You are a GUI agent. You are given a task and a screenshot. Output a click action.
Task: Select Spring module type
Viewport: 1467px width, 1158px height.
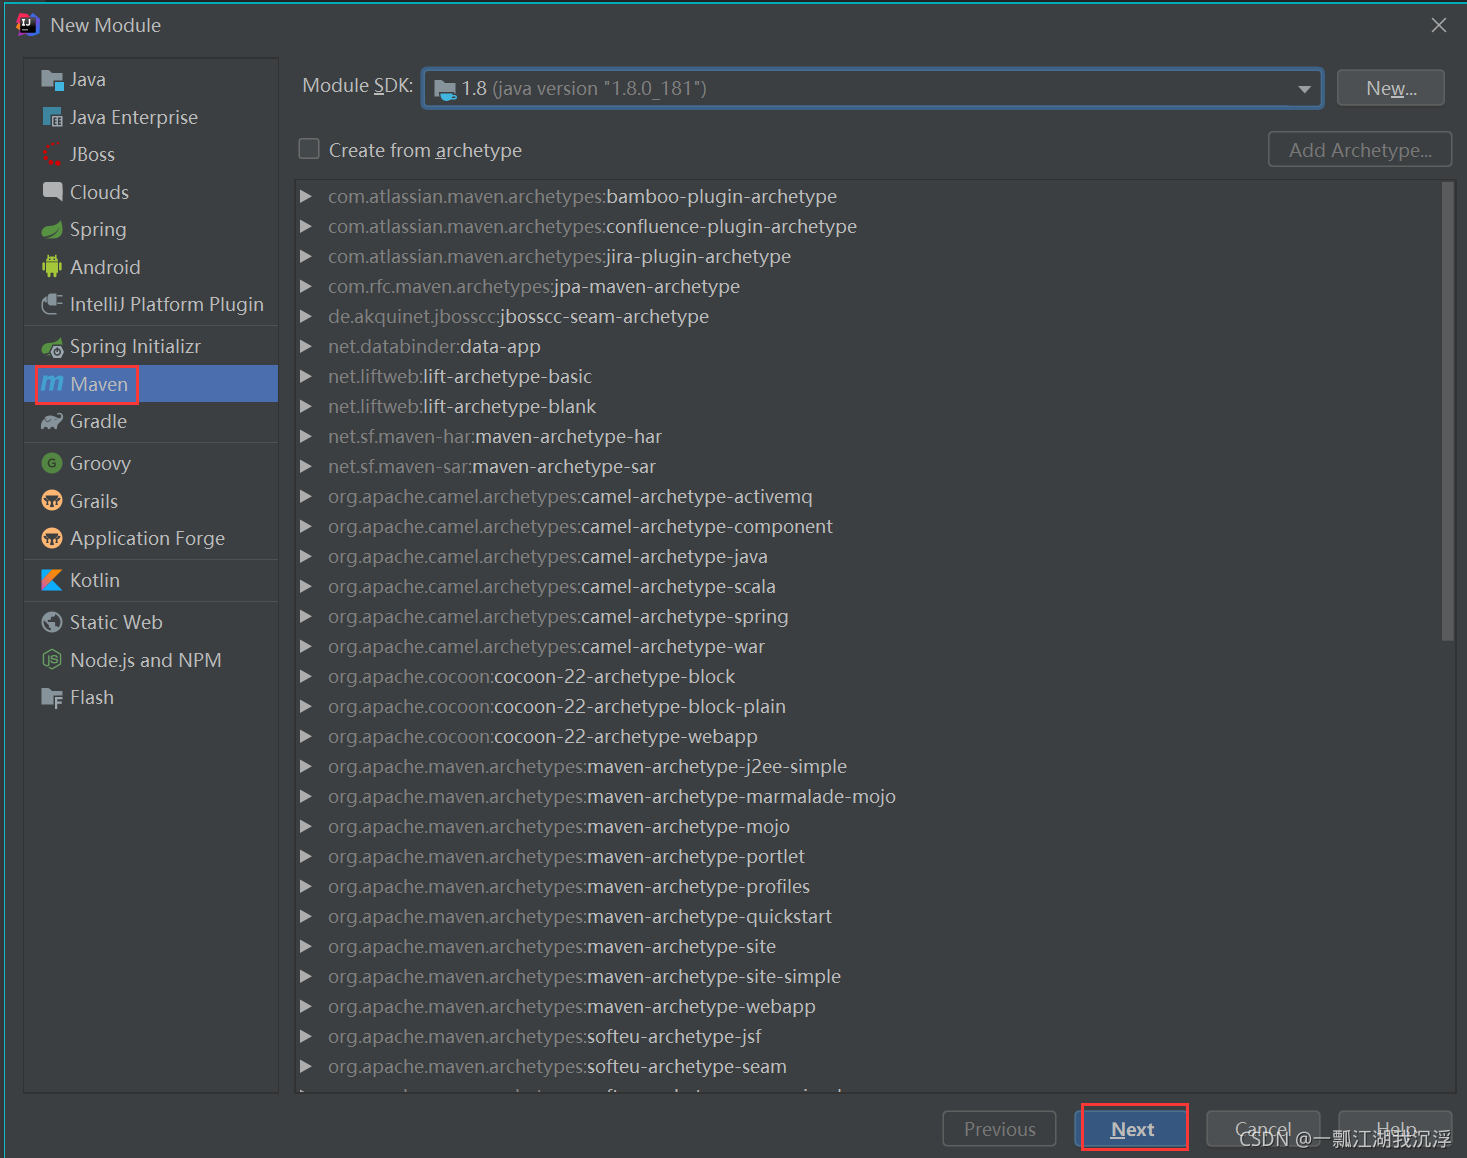tap(151, 229)
